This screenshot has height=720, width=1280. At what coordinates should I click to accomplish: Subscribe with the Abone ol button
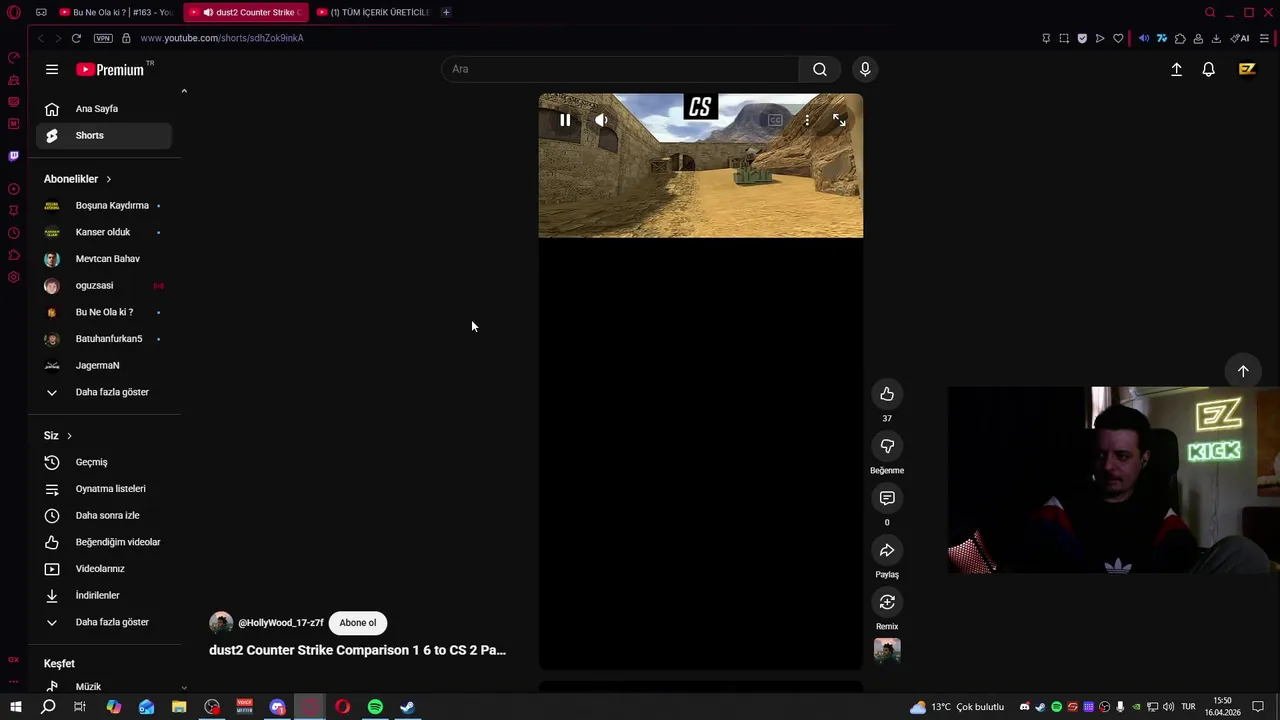coord(358,623)
